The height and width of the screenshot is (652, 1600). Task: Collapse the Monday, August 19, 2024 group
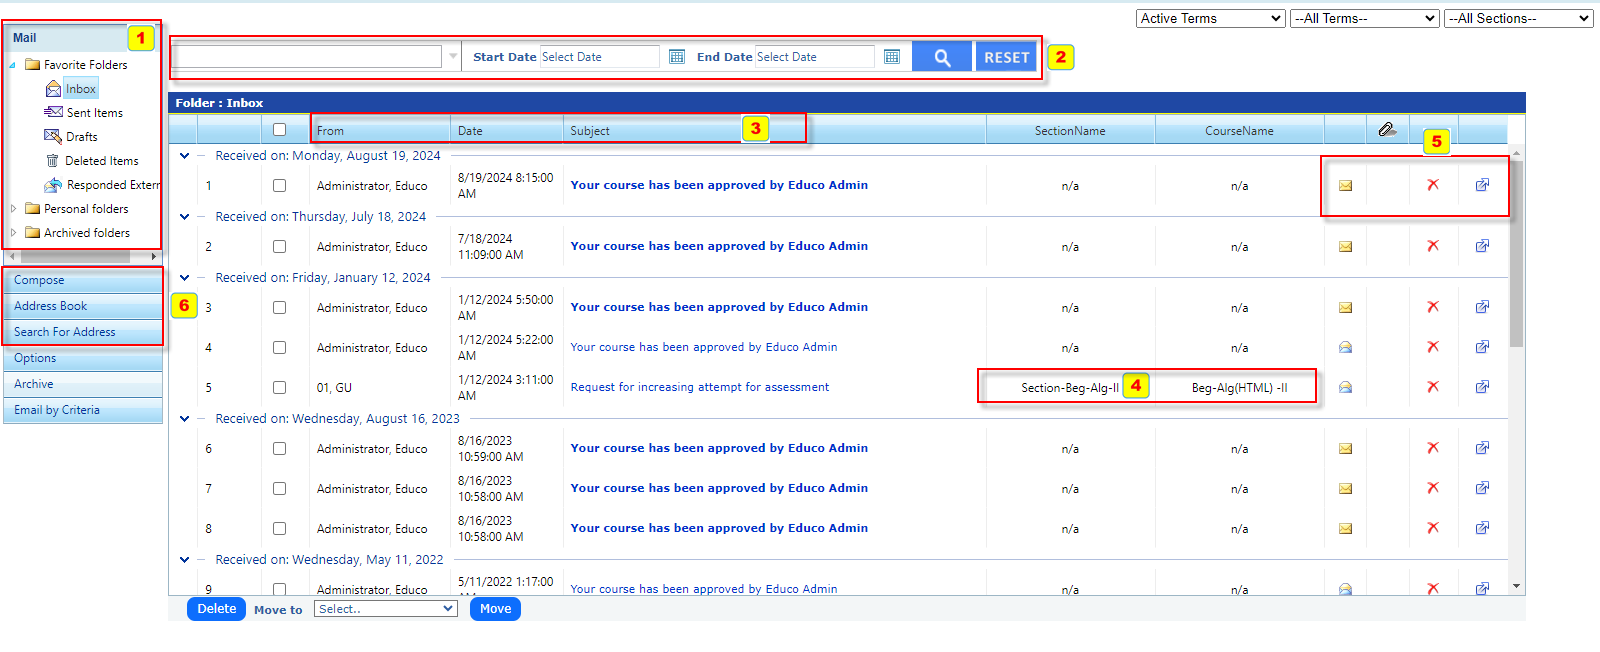pos(184,156)
